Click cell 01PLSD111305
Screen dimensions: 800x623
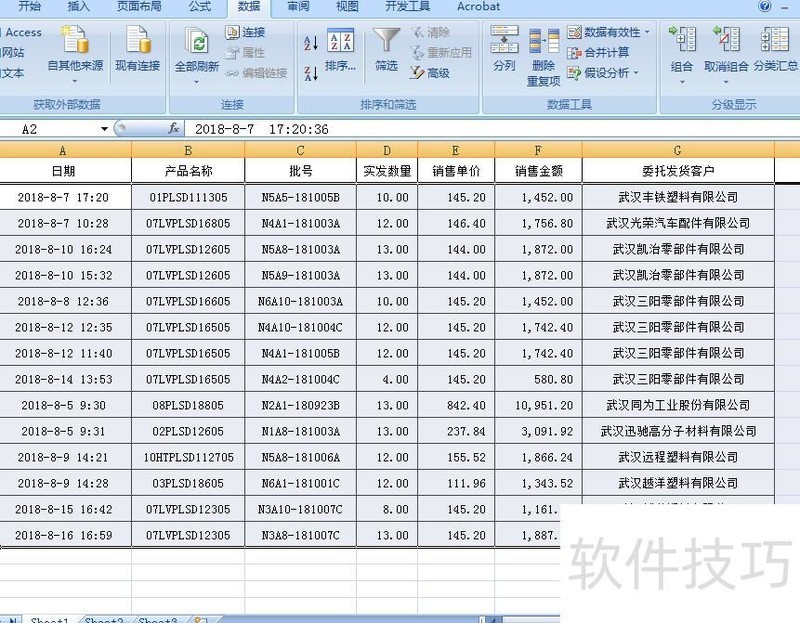[x=188, y=197]
